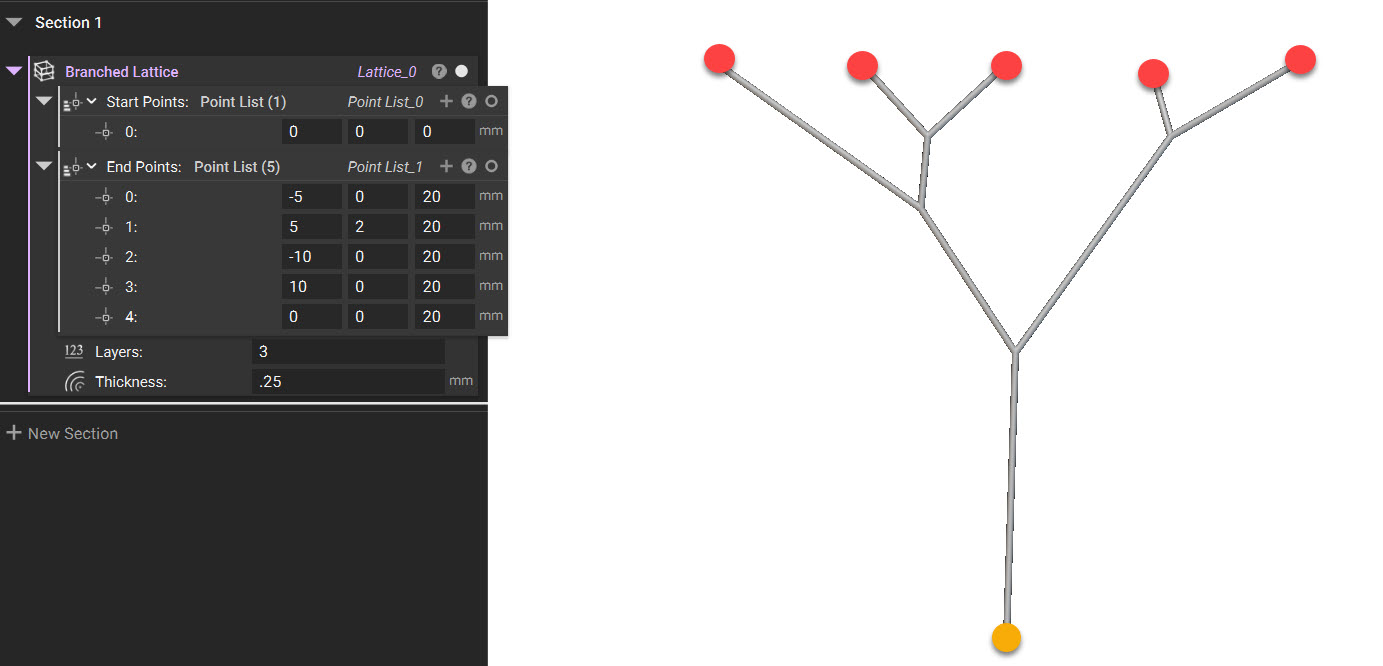
Task: Select the orange start point in viewport
Action: pyautogui.click(x=1006, y=637)
